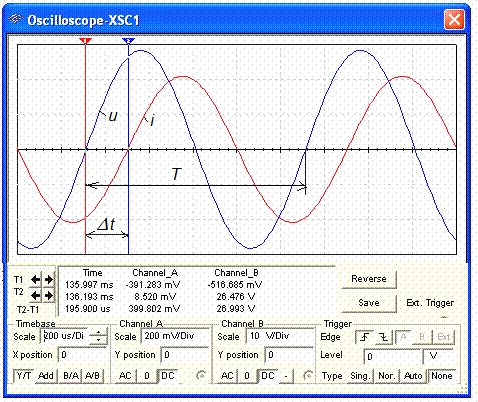
Task: Move cursor T1 right with arrow button
Action: tap(49, 279)
